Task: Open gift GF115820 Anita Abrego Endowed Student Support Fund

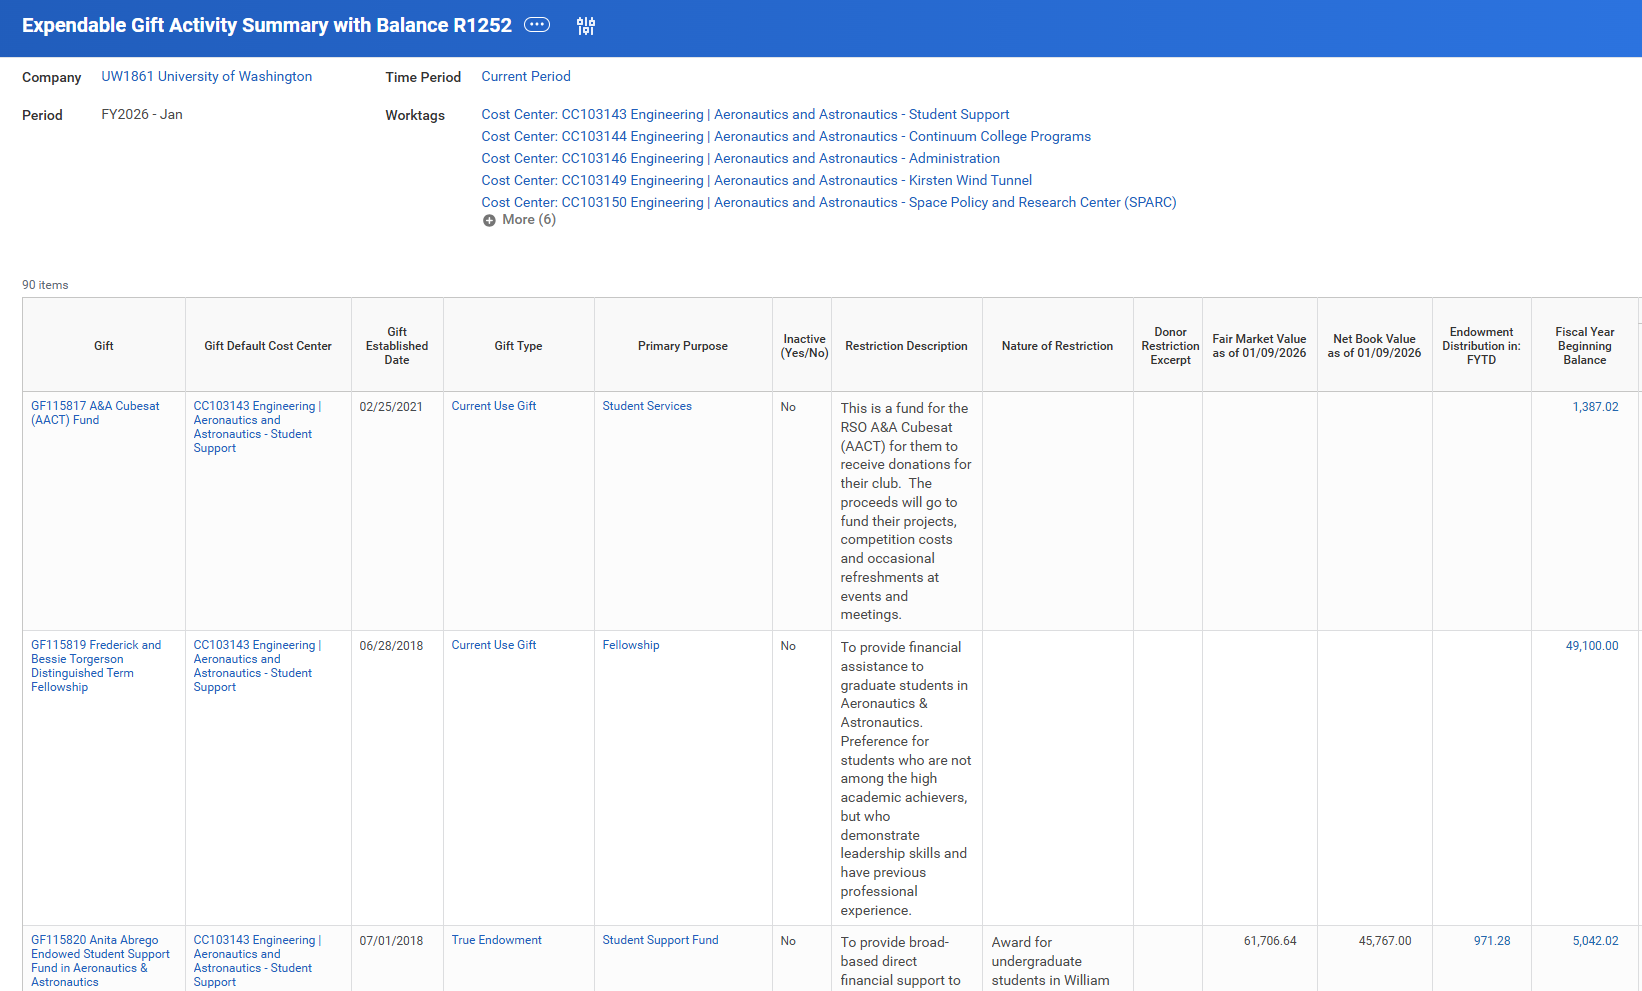Action: (100, 961)
